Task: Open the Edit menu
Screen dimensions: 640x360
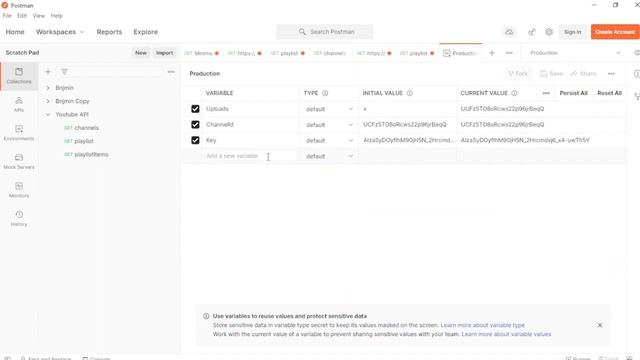Action: click(22, 16)
